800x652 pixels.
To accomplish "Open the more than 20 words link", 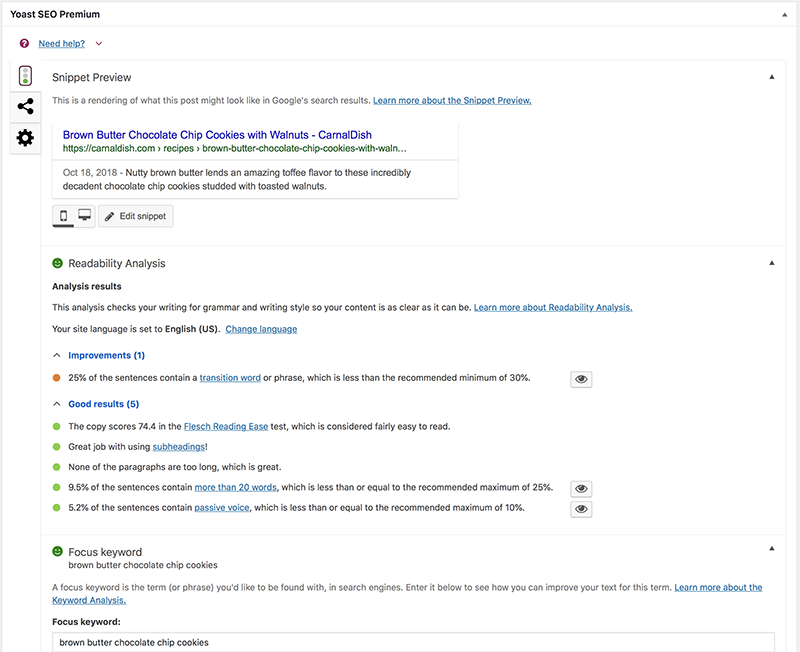I will (x=236, y=488).
